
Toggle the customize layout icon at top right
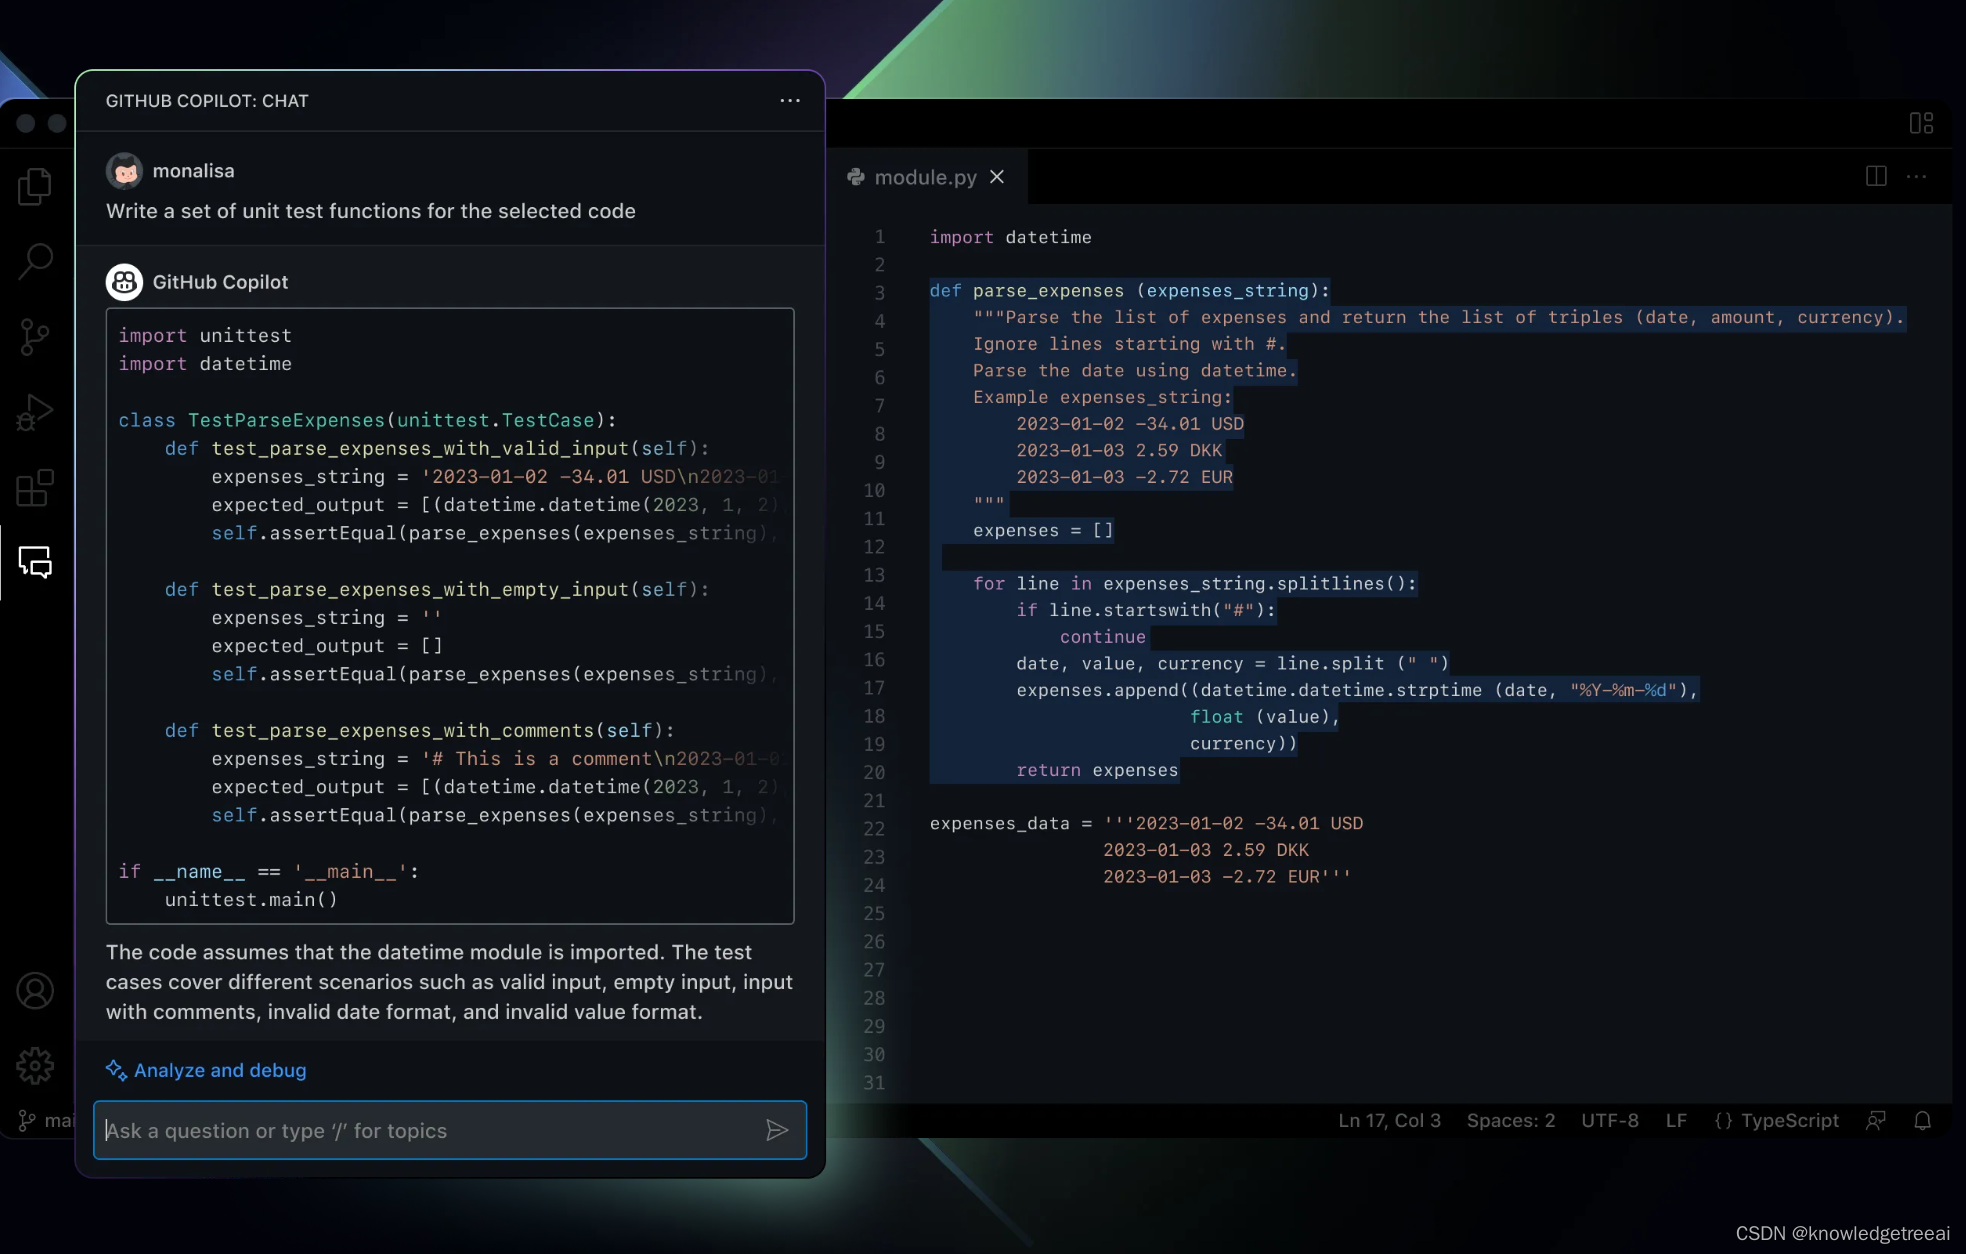(x=1921, y=123)
